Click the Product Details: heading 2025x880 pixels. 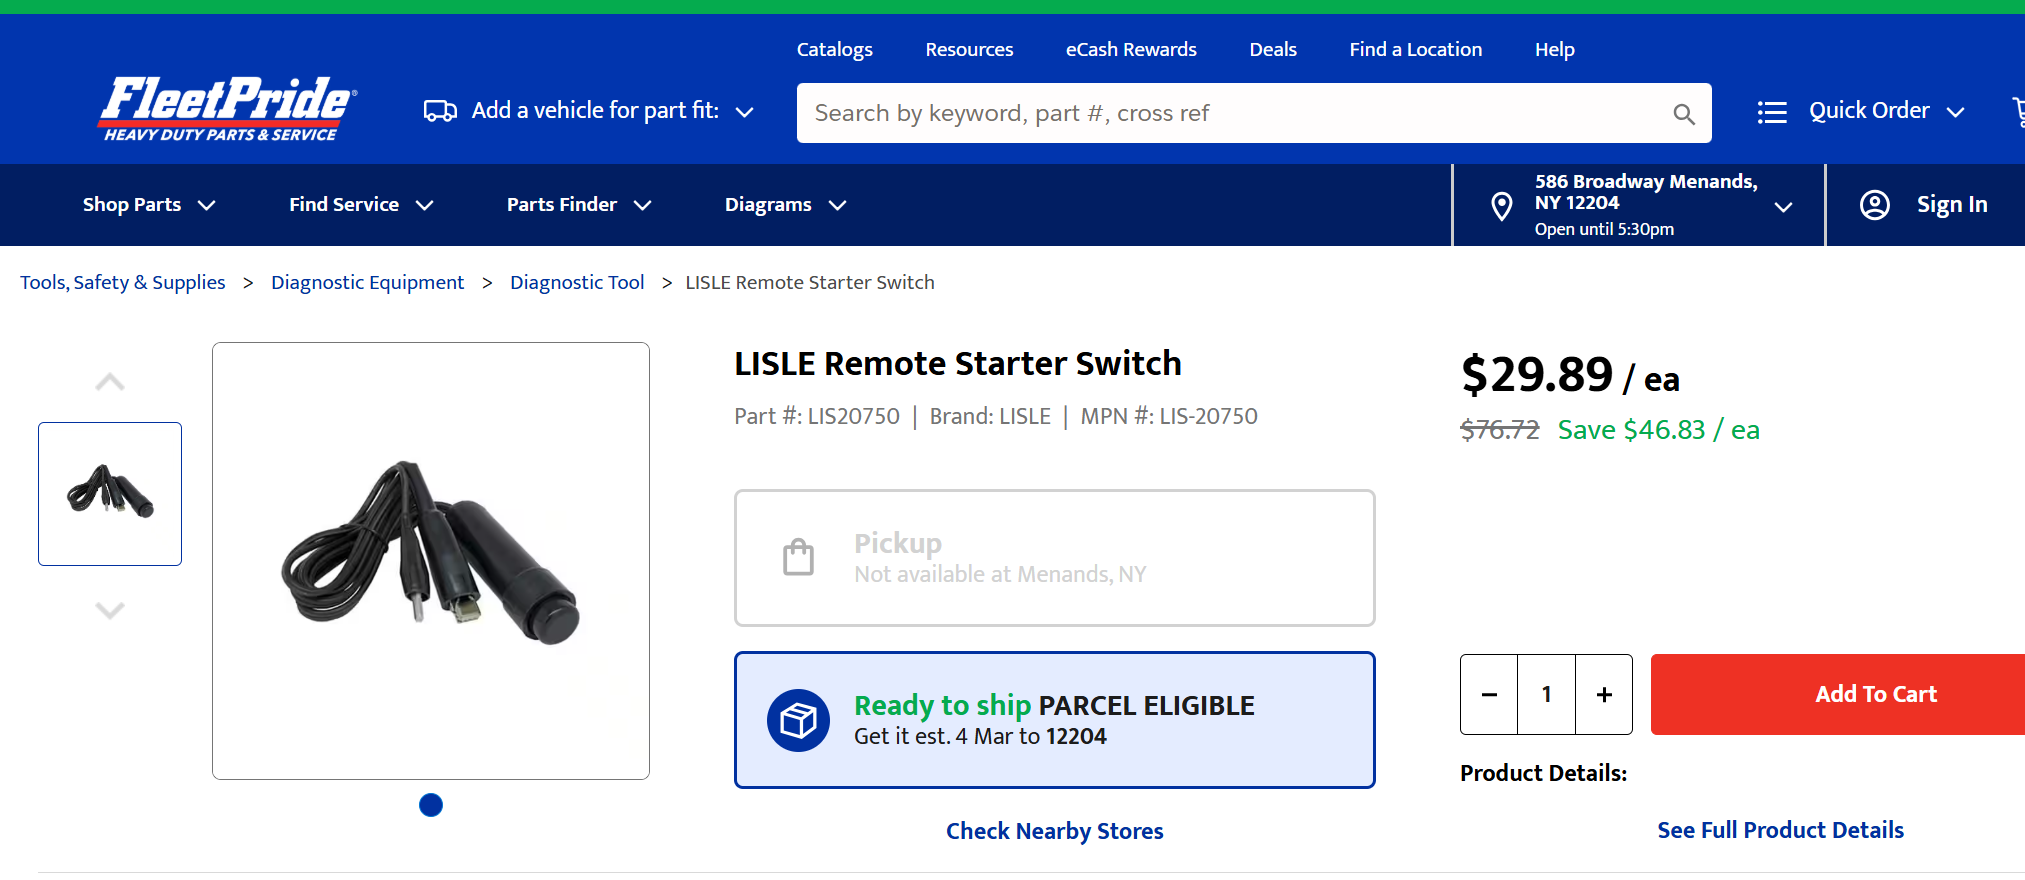[1543, 773]
